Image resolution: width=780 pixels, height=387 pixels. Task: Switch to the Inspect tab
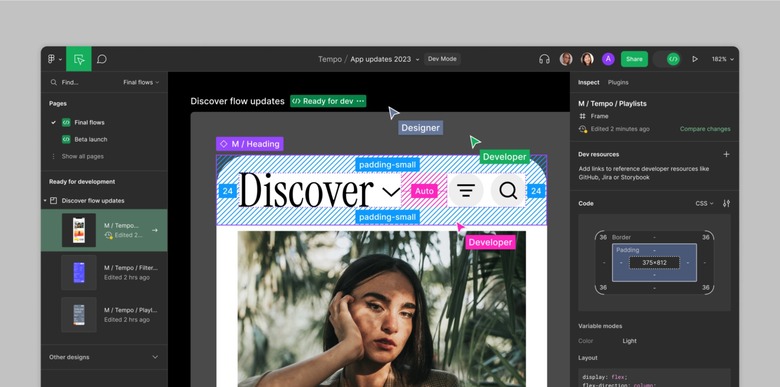point(588,82)
